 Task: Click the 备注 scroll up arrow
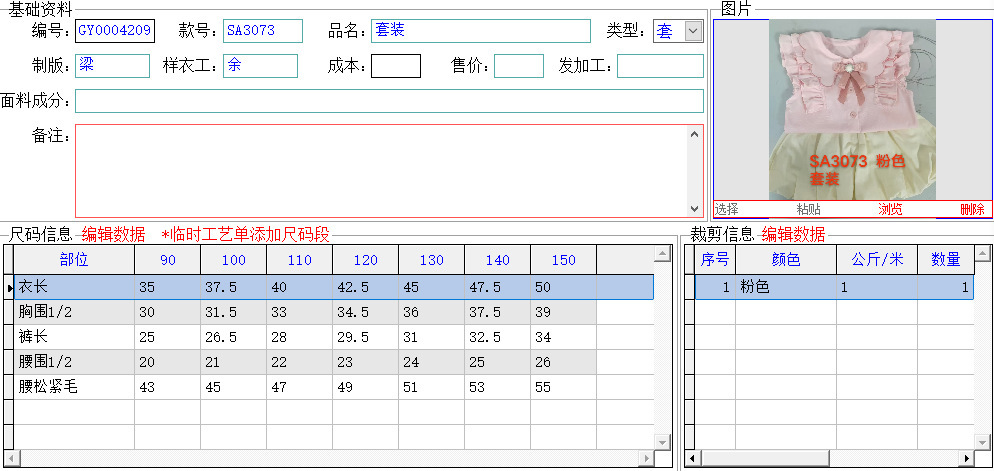(694, 134)
